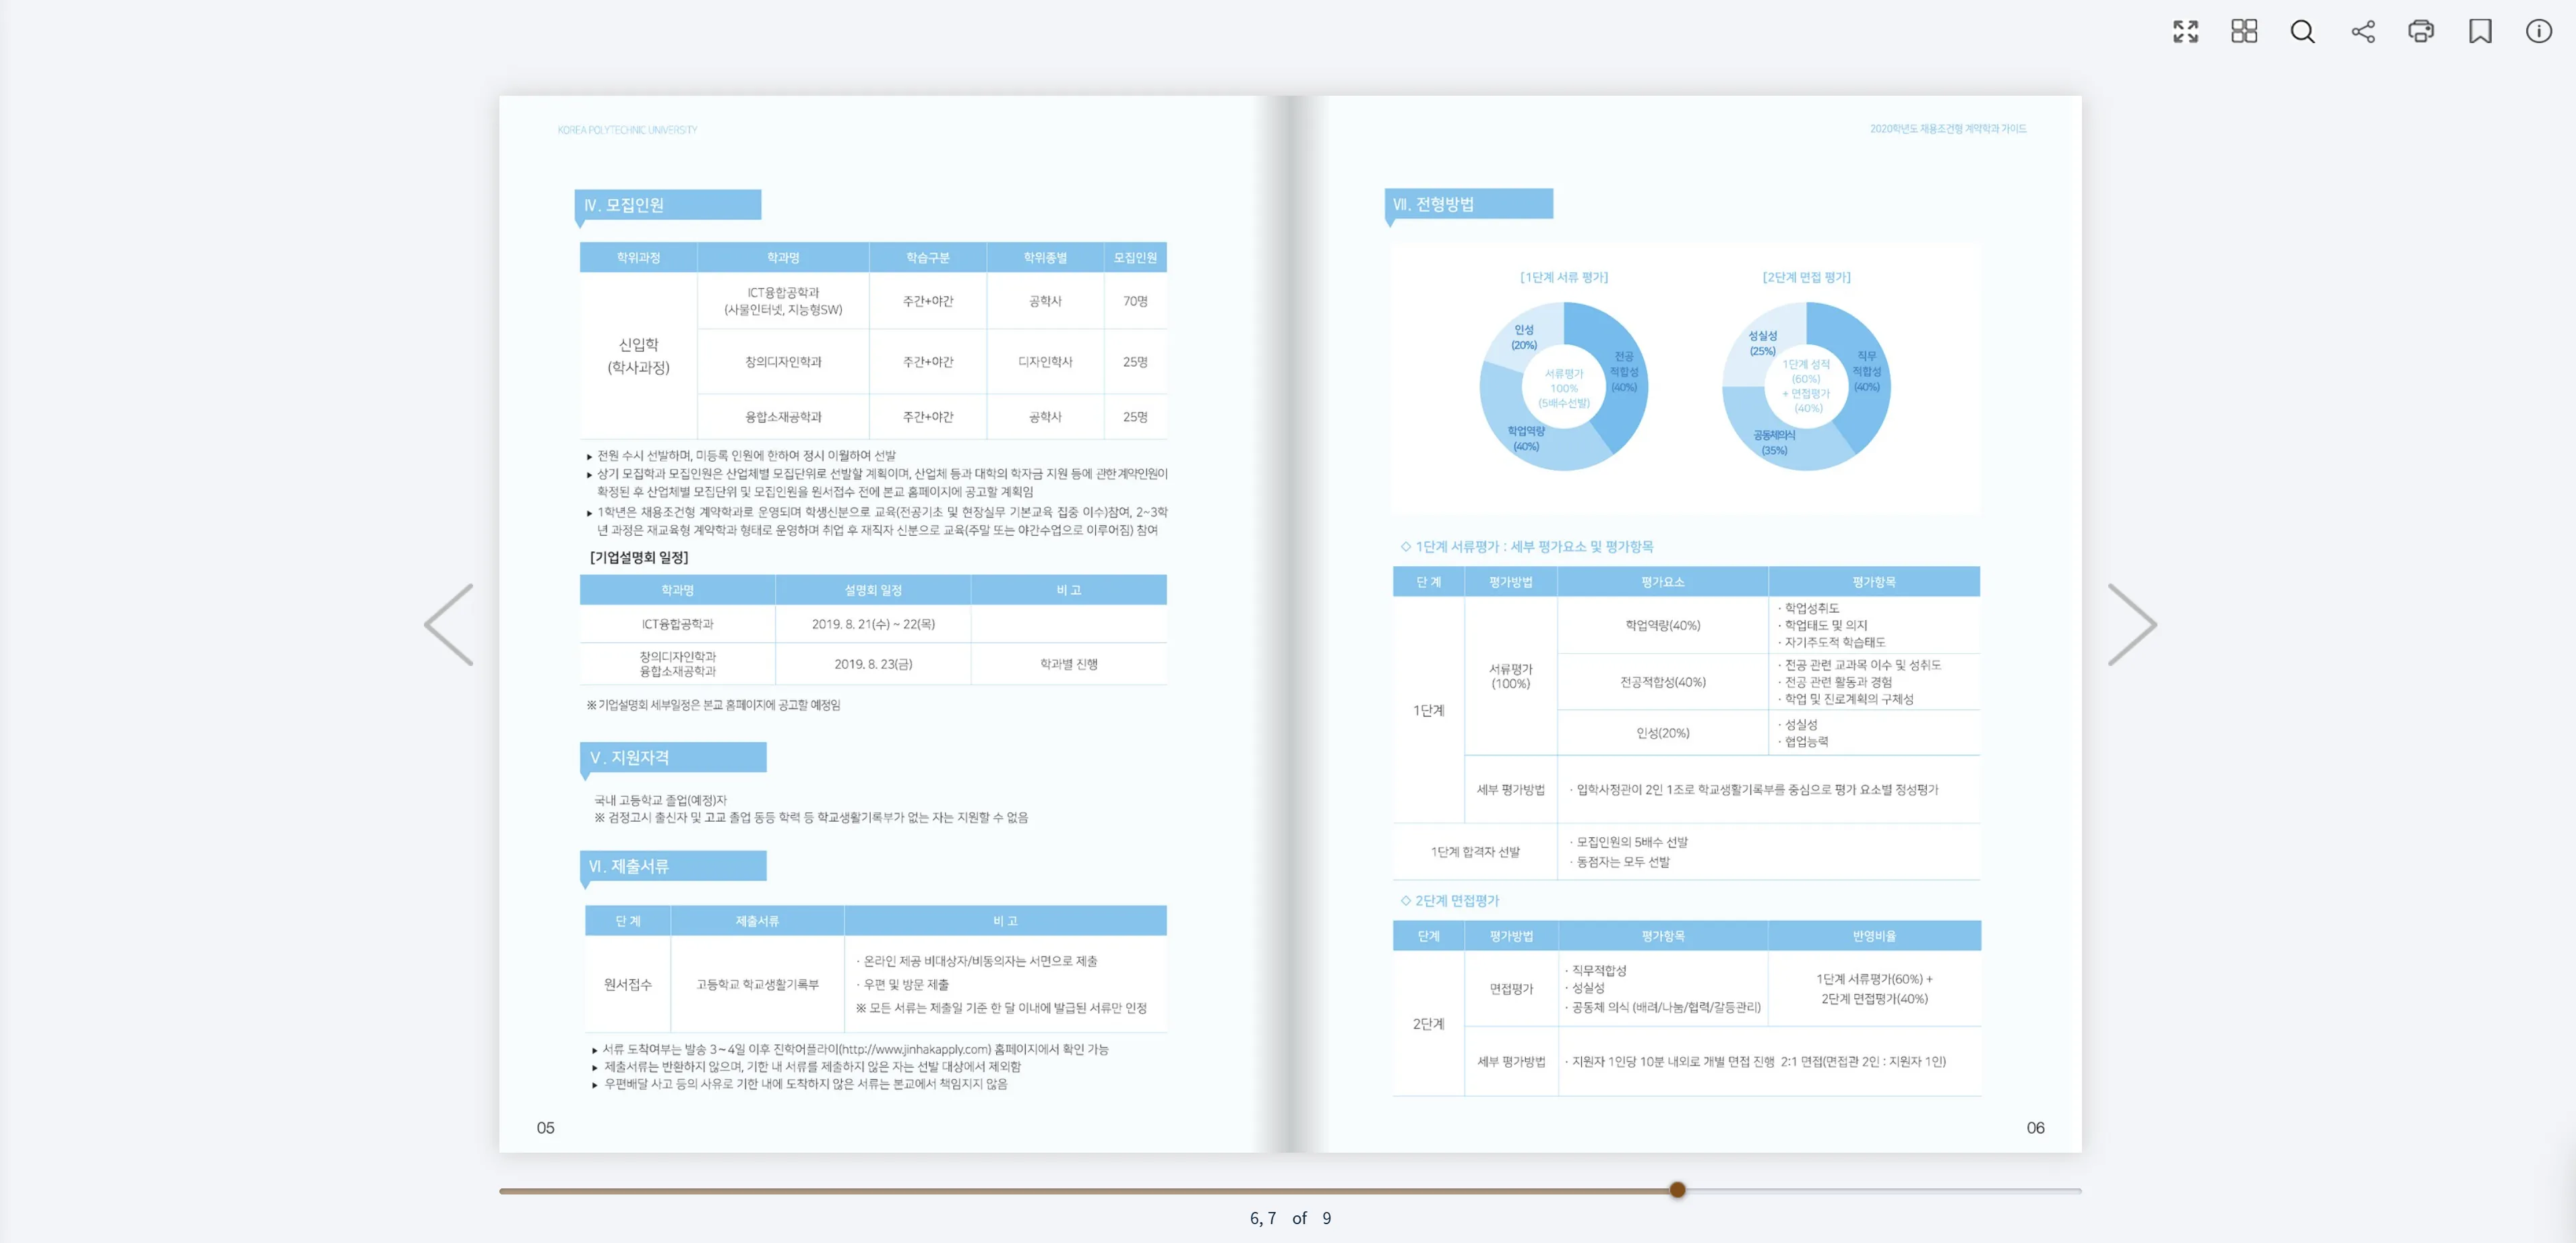Click the '서류평가 (100%)' method cell
This screenshot has height=1243, width=2576.
tap(1510, 676)
